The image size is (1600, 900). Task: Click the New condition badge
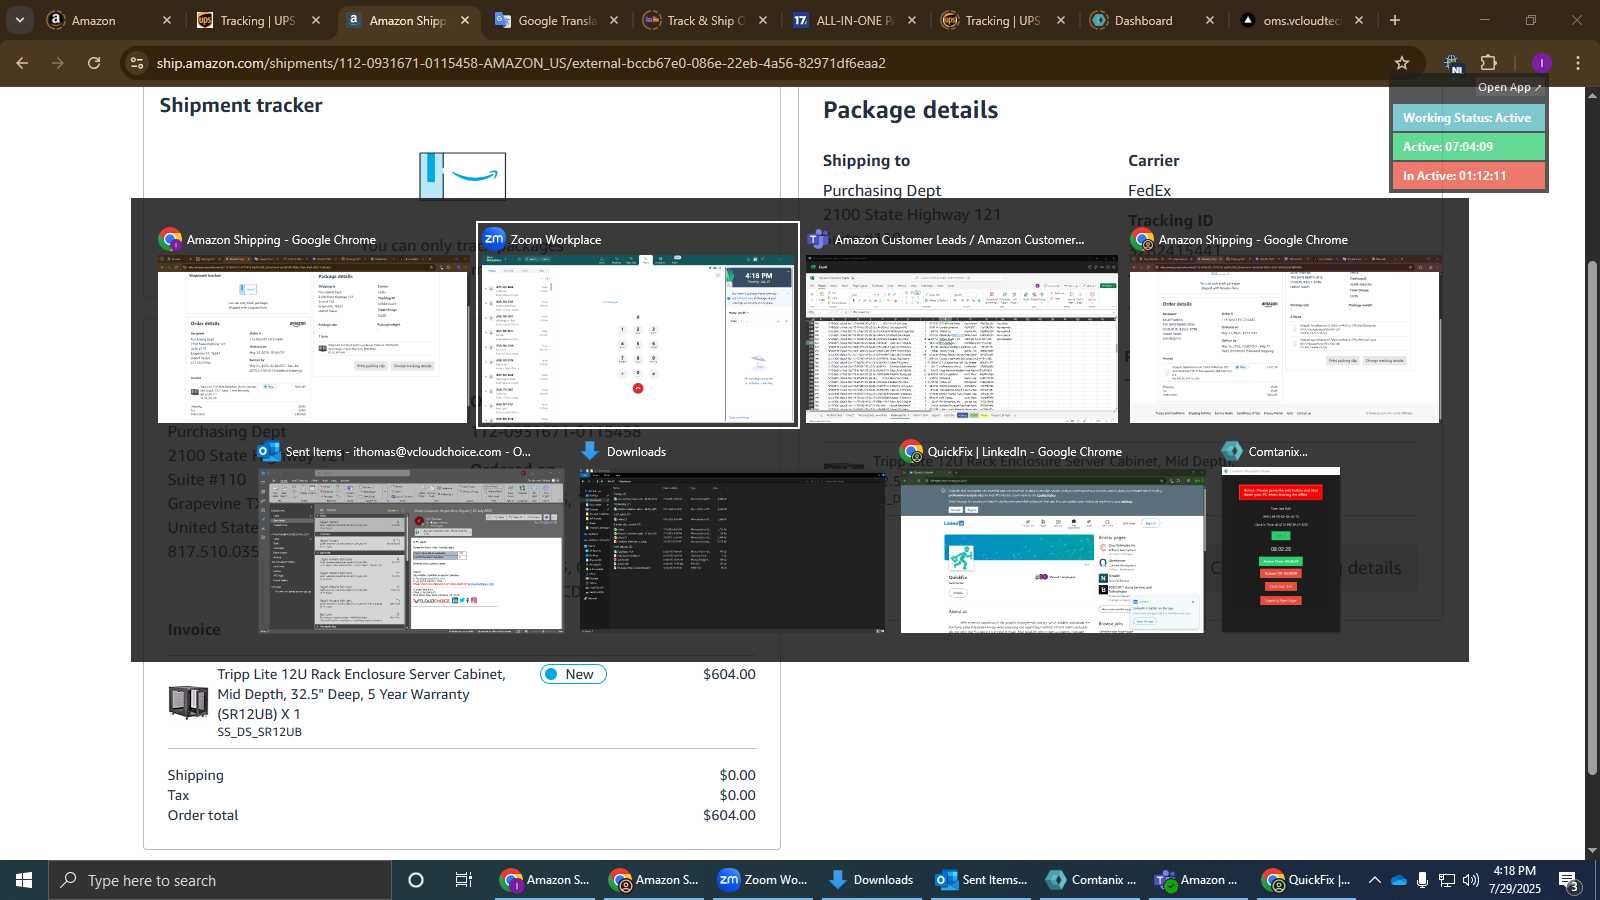[573, 674]
